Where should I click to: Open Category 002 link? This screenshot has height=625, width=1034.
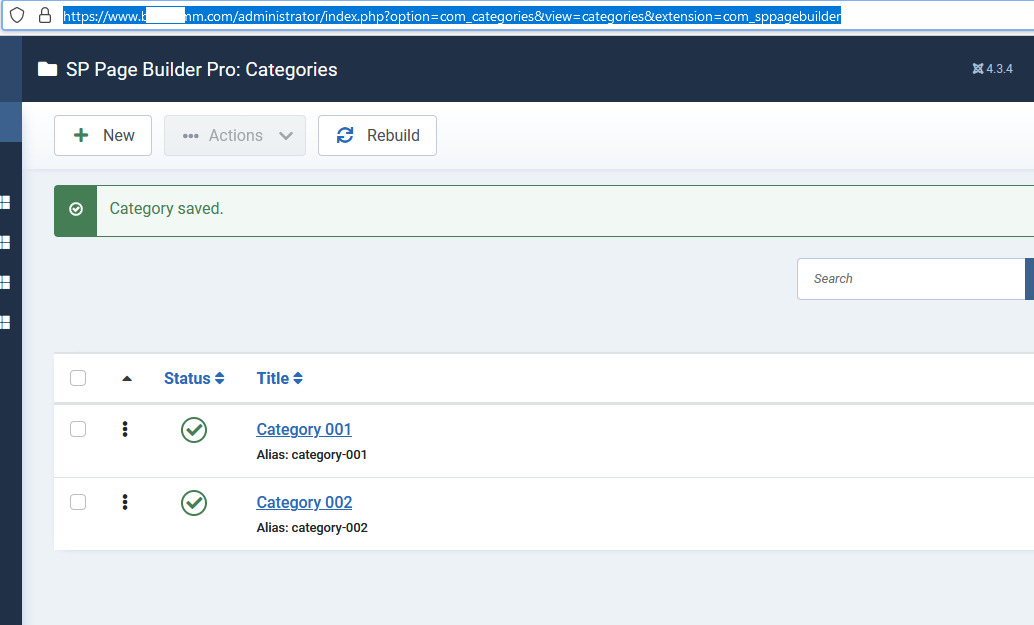click(304, 502)
